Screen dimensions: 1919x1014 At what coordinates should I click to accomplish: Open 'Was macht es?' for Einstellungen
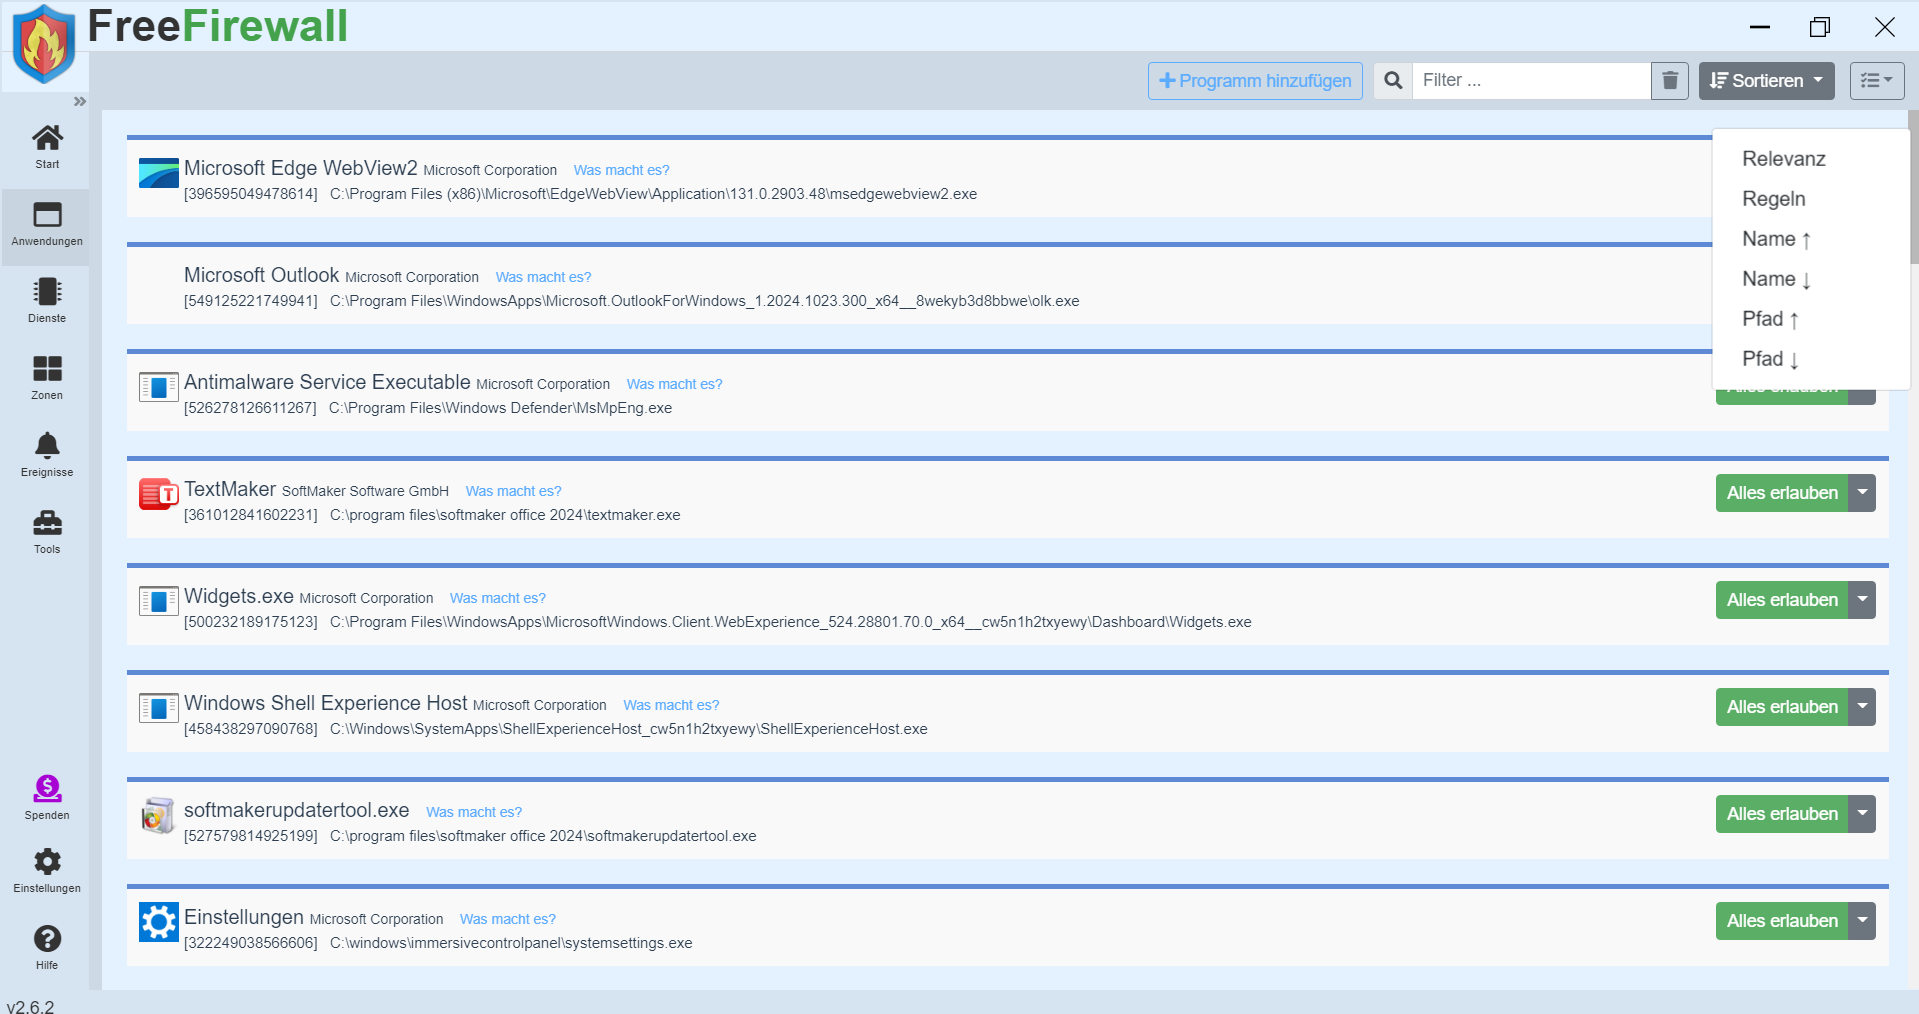tap(508, 919)
